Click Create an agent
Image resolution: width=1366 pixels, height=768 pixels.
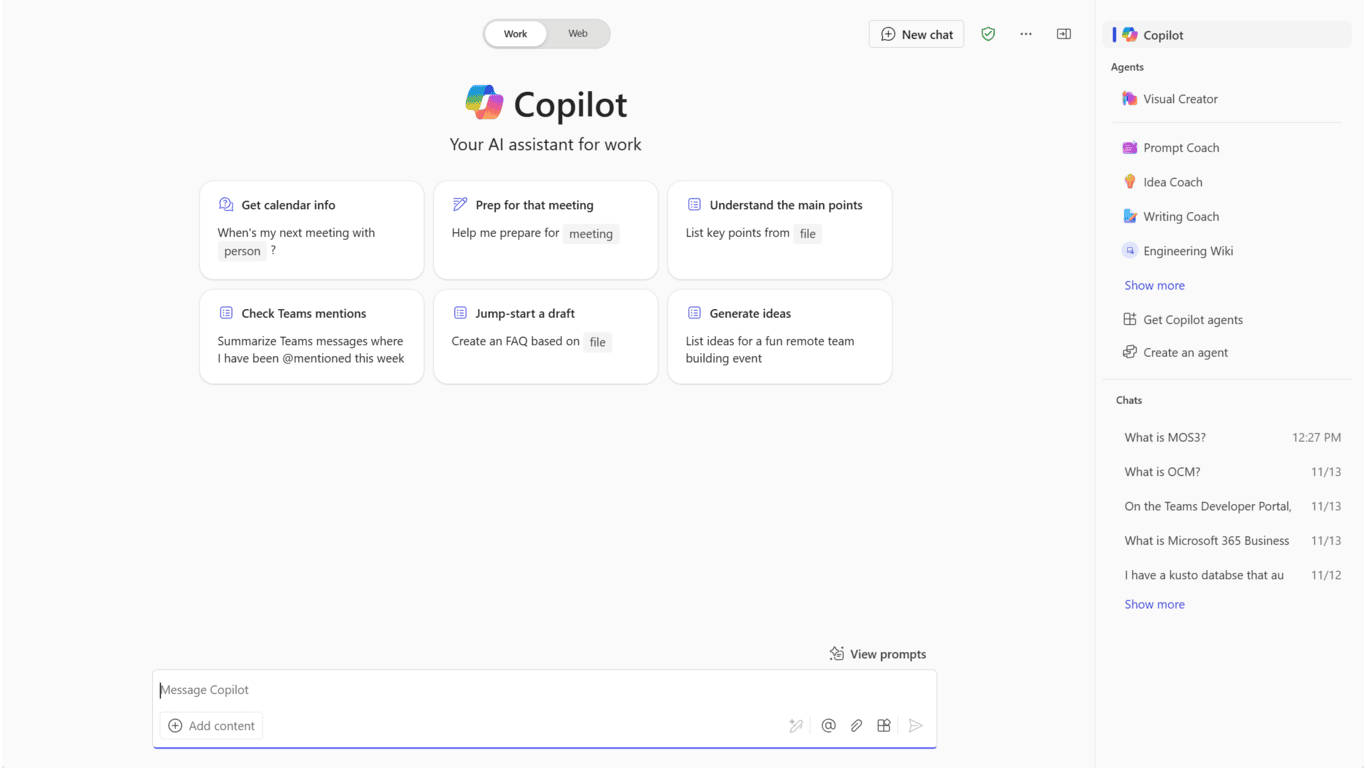[1185, 352]
